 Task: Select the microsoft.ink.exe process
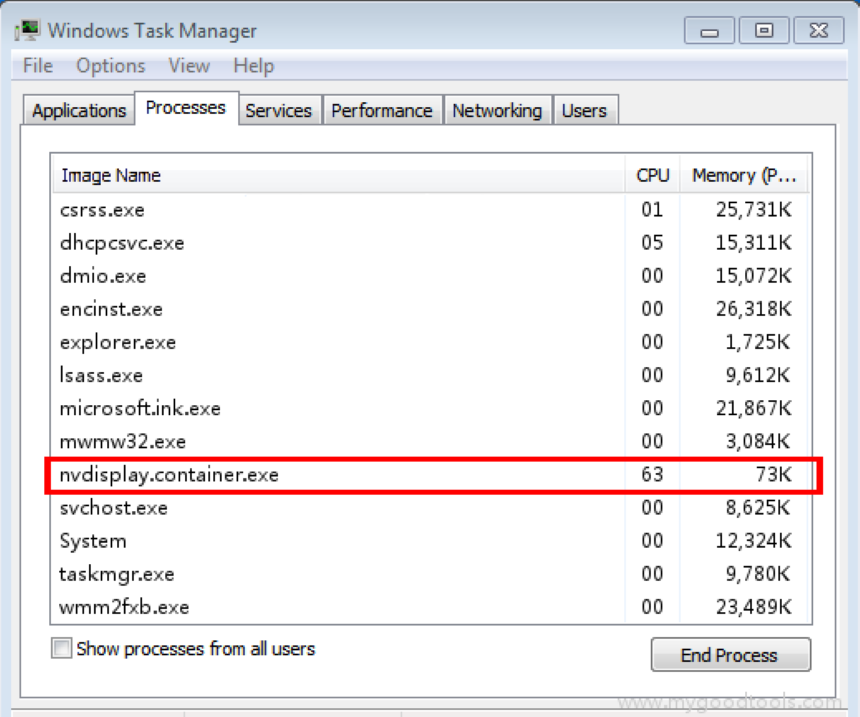[431, 408]
